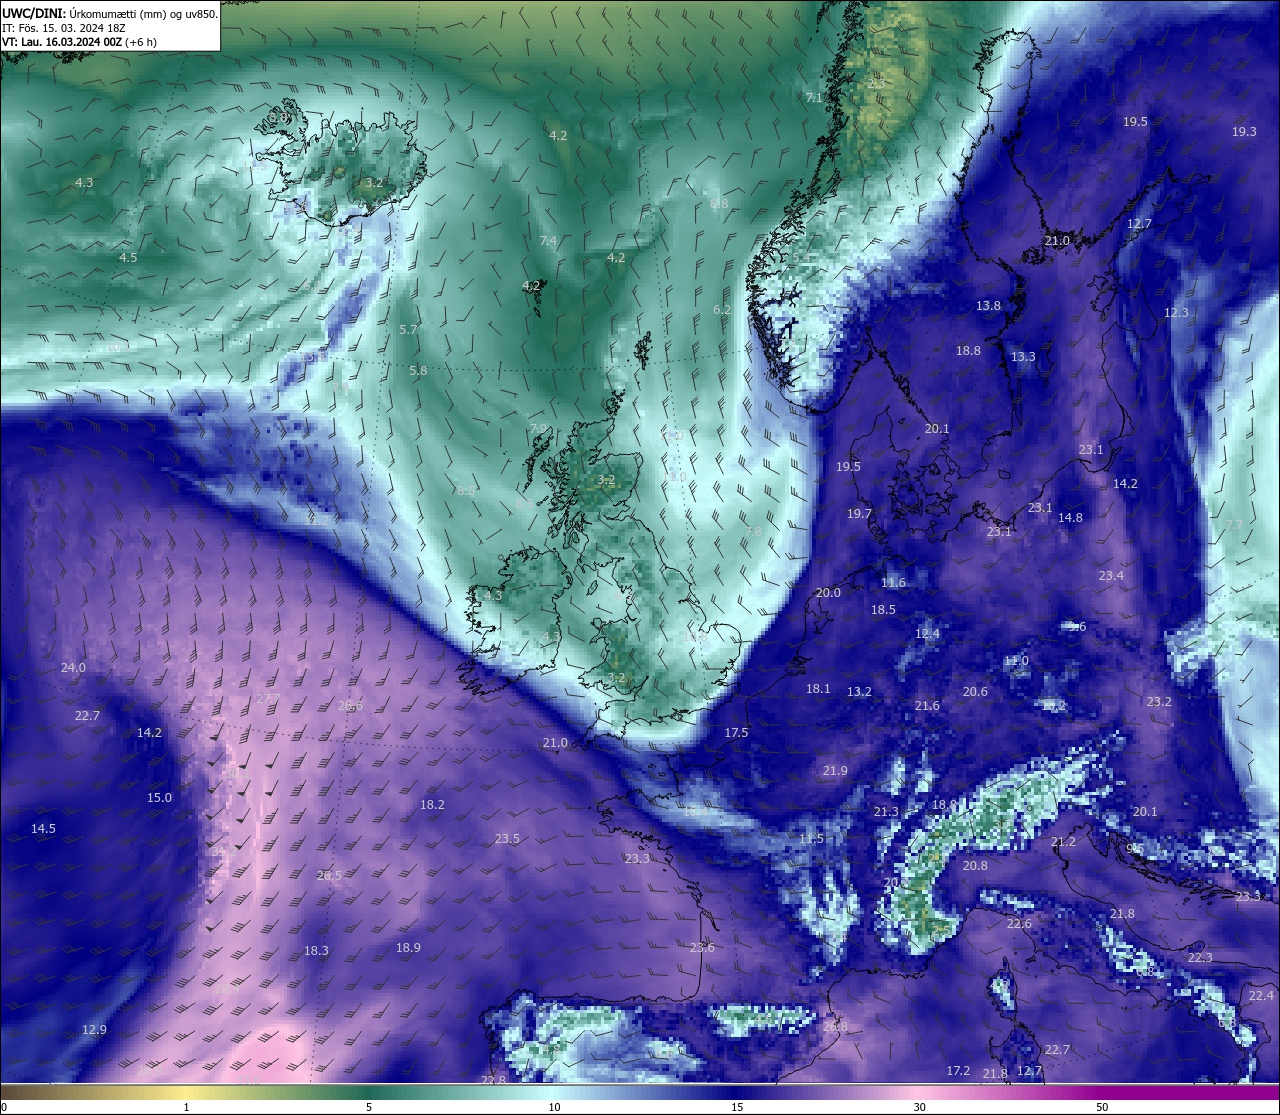1280x1115 pixels.
Task: Click the 10 label on the color scale
Action: [x=554, y=1107]
